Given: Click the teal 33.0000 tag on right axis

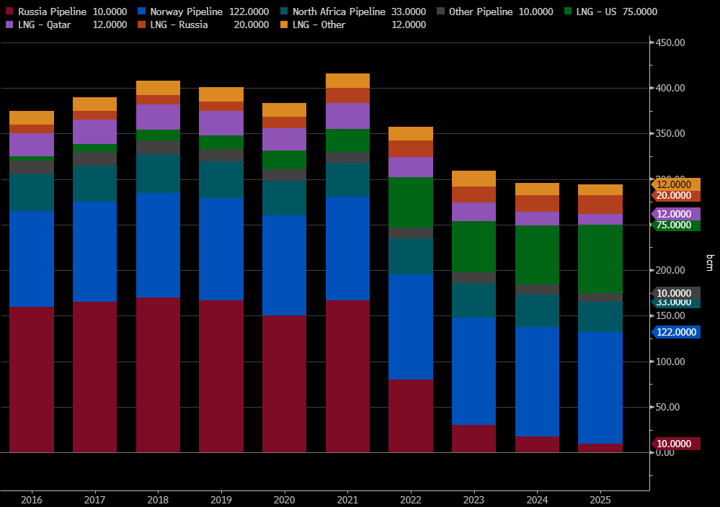Looking at the screenshot, I should (x=675, y=303).
